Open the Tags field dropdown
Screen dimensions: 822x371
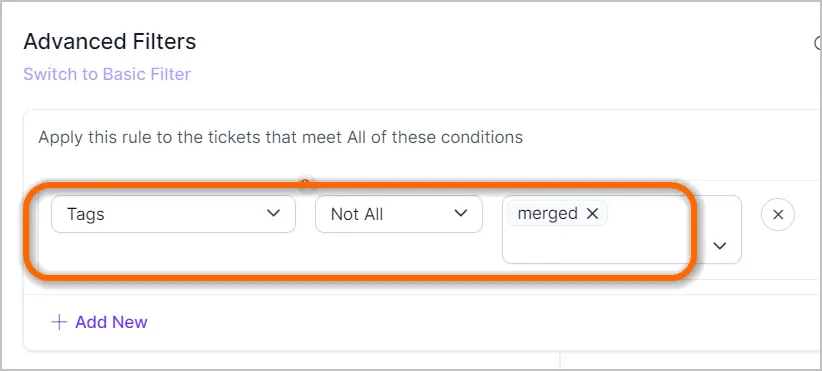point(174,214)
